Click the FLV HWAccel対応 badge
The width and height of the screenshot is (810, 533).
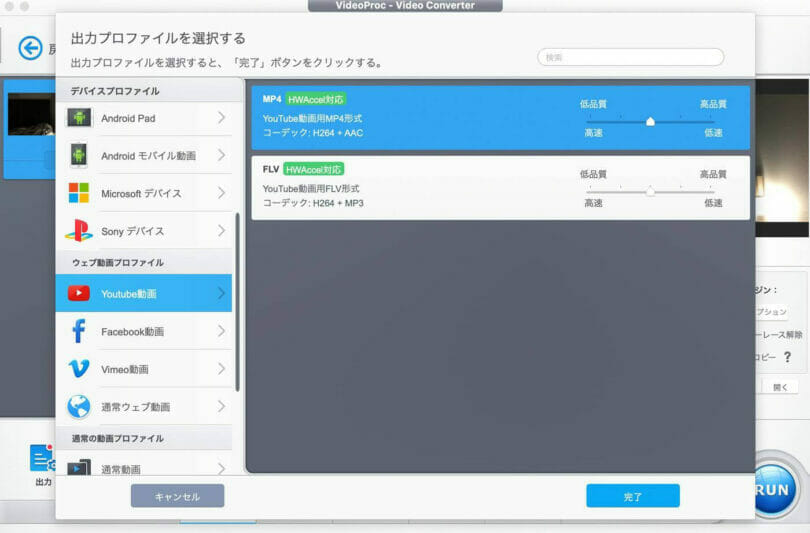(314, 169)
